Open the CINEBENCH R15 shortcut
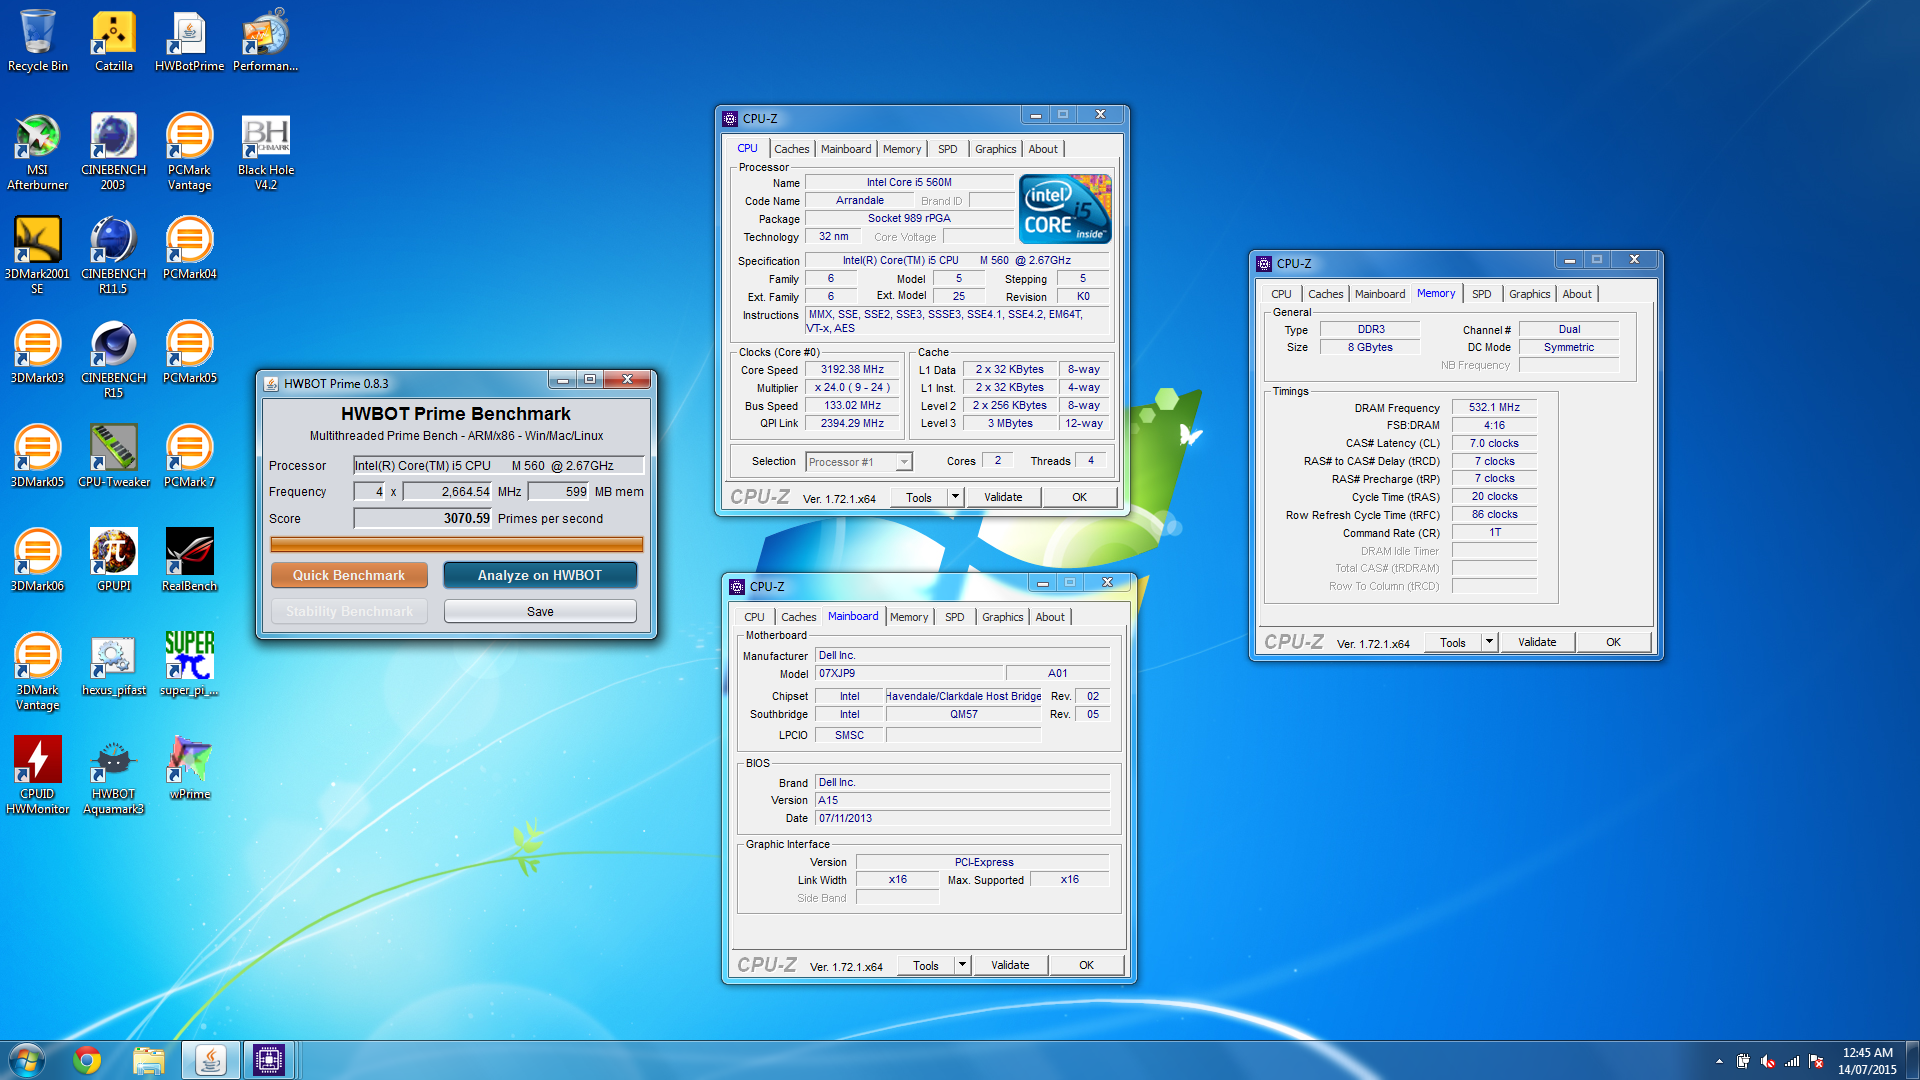The height and width of the screenshot is (1080, 1920). click(x=114, y=359)
